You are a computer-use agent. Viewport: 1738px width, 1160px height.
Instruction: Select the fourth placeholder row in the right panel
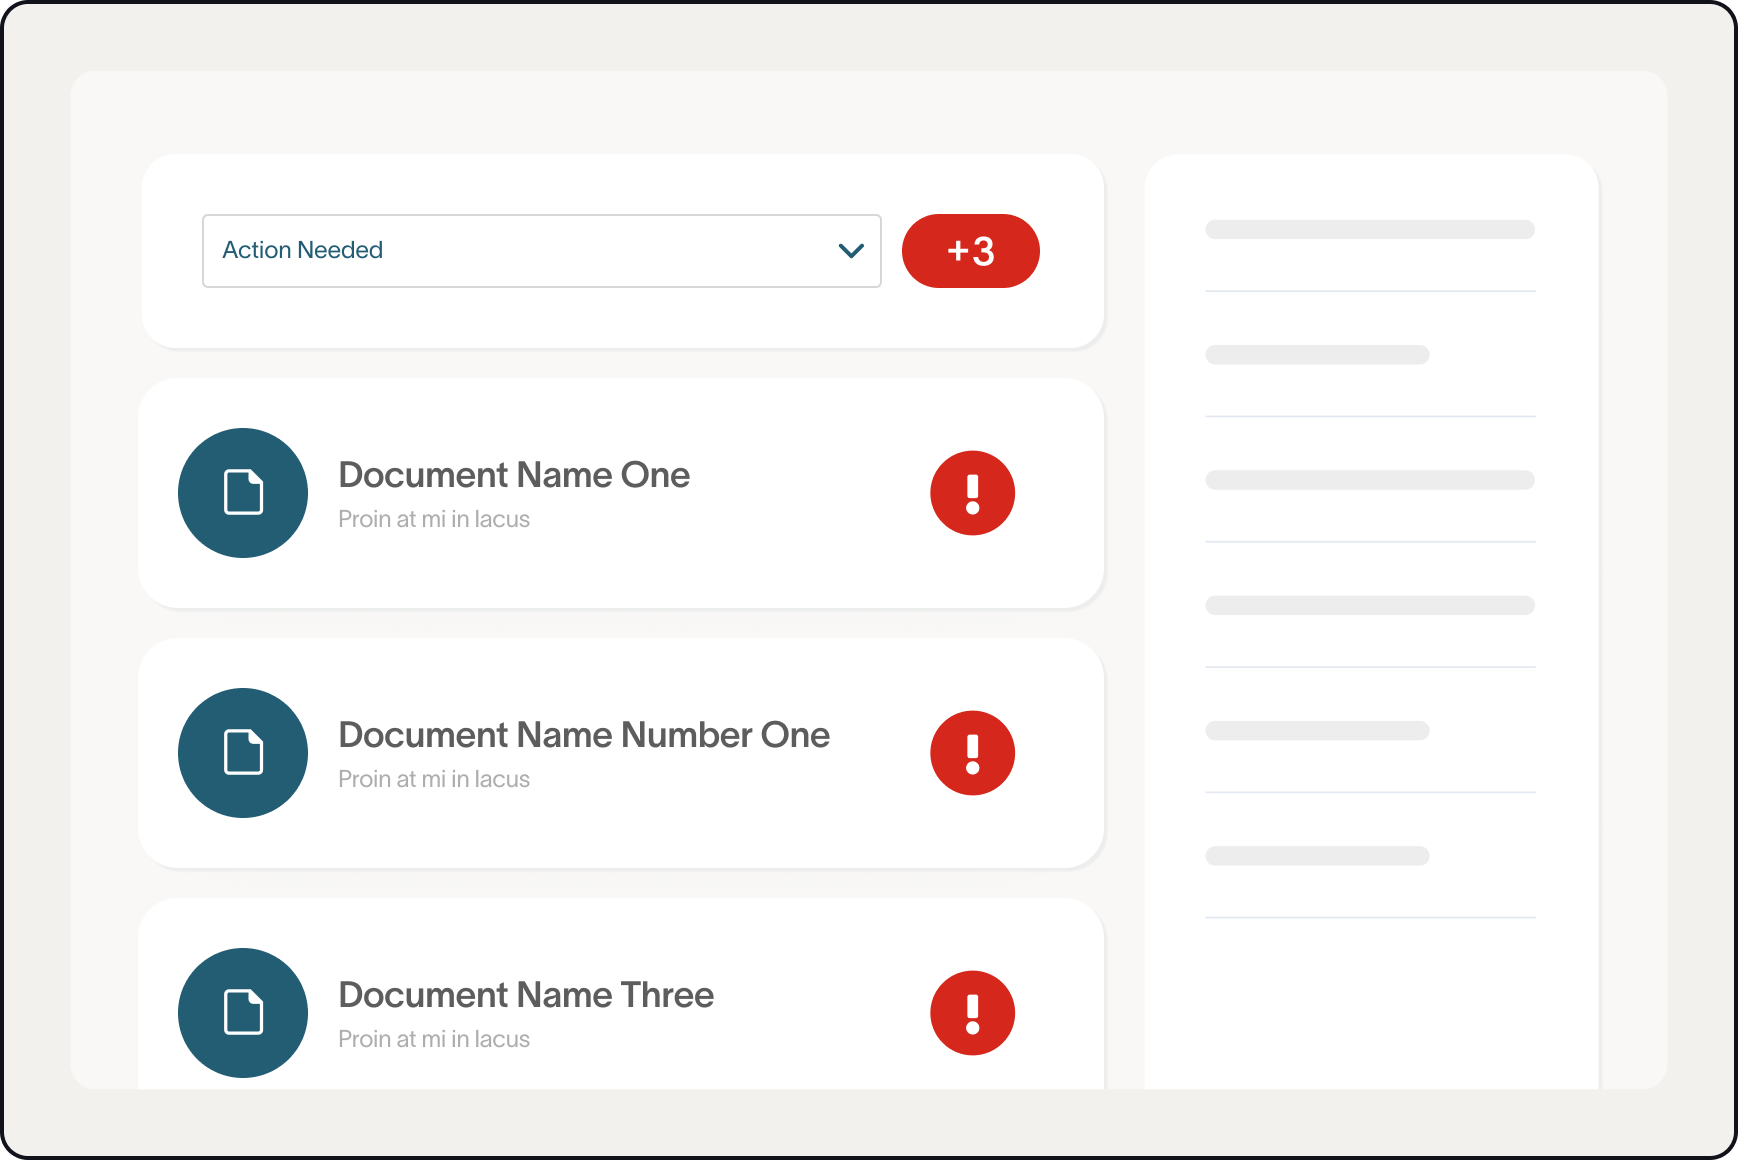(x=1369, y=605)
